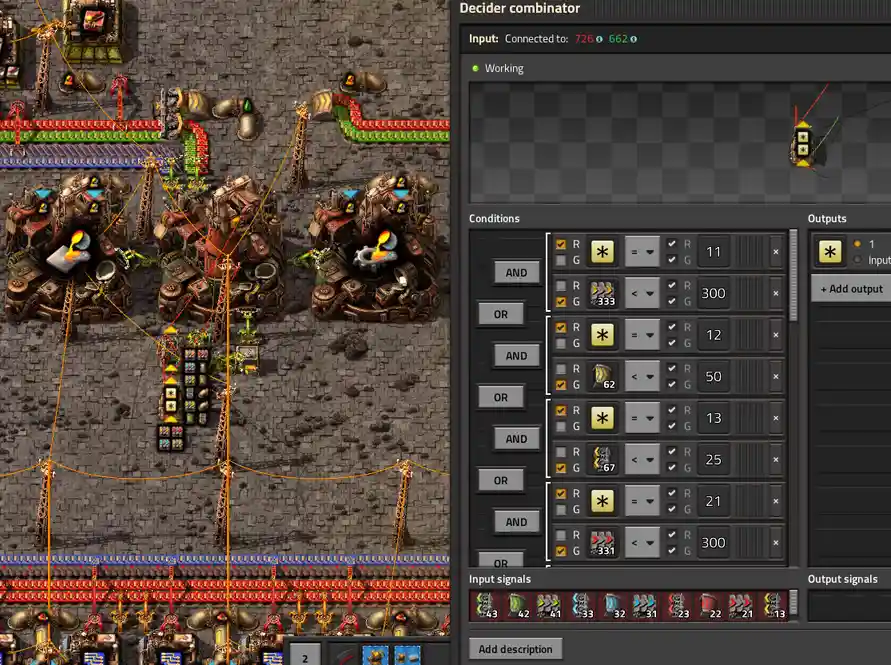Screen dimensions: 891x665
Task: Change the red belt 331 signal slot
Action: point(602,542)
